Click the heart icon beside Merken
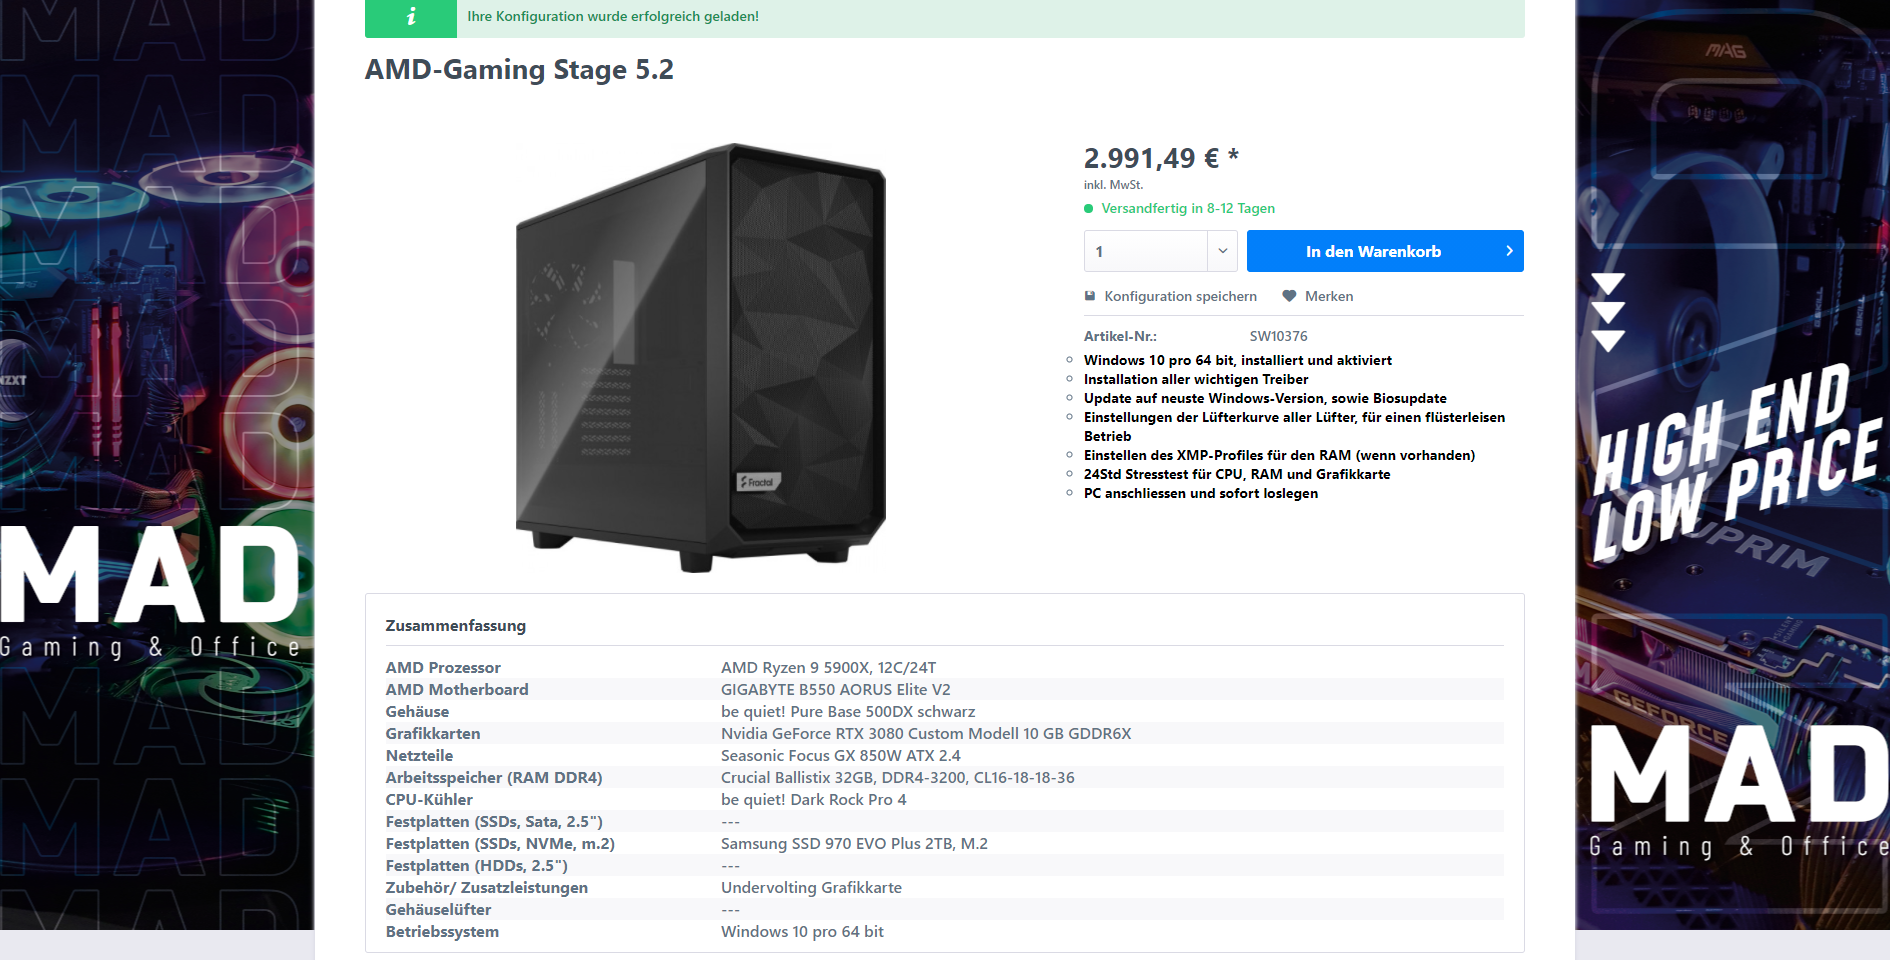 click(1289, 296)
